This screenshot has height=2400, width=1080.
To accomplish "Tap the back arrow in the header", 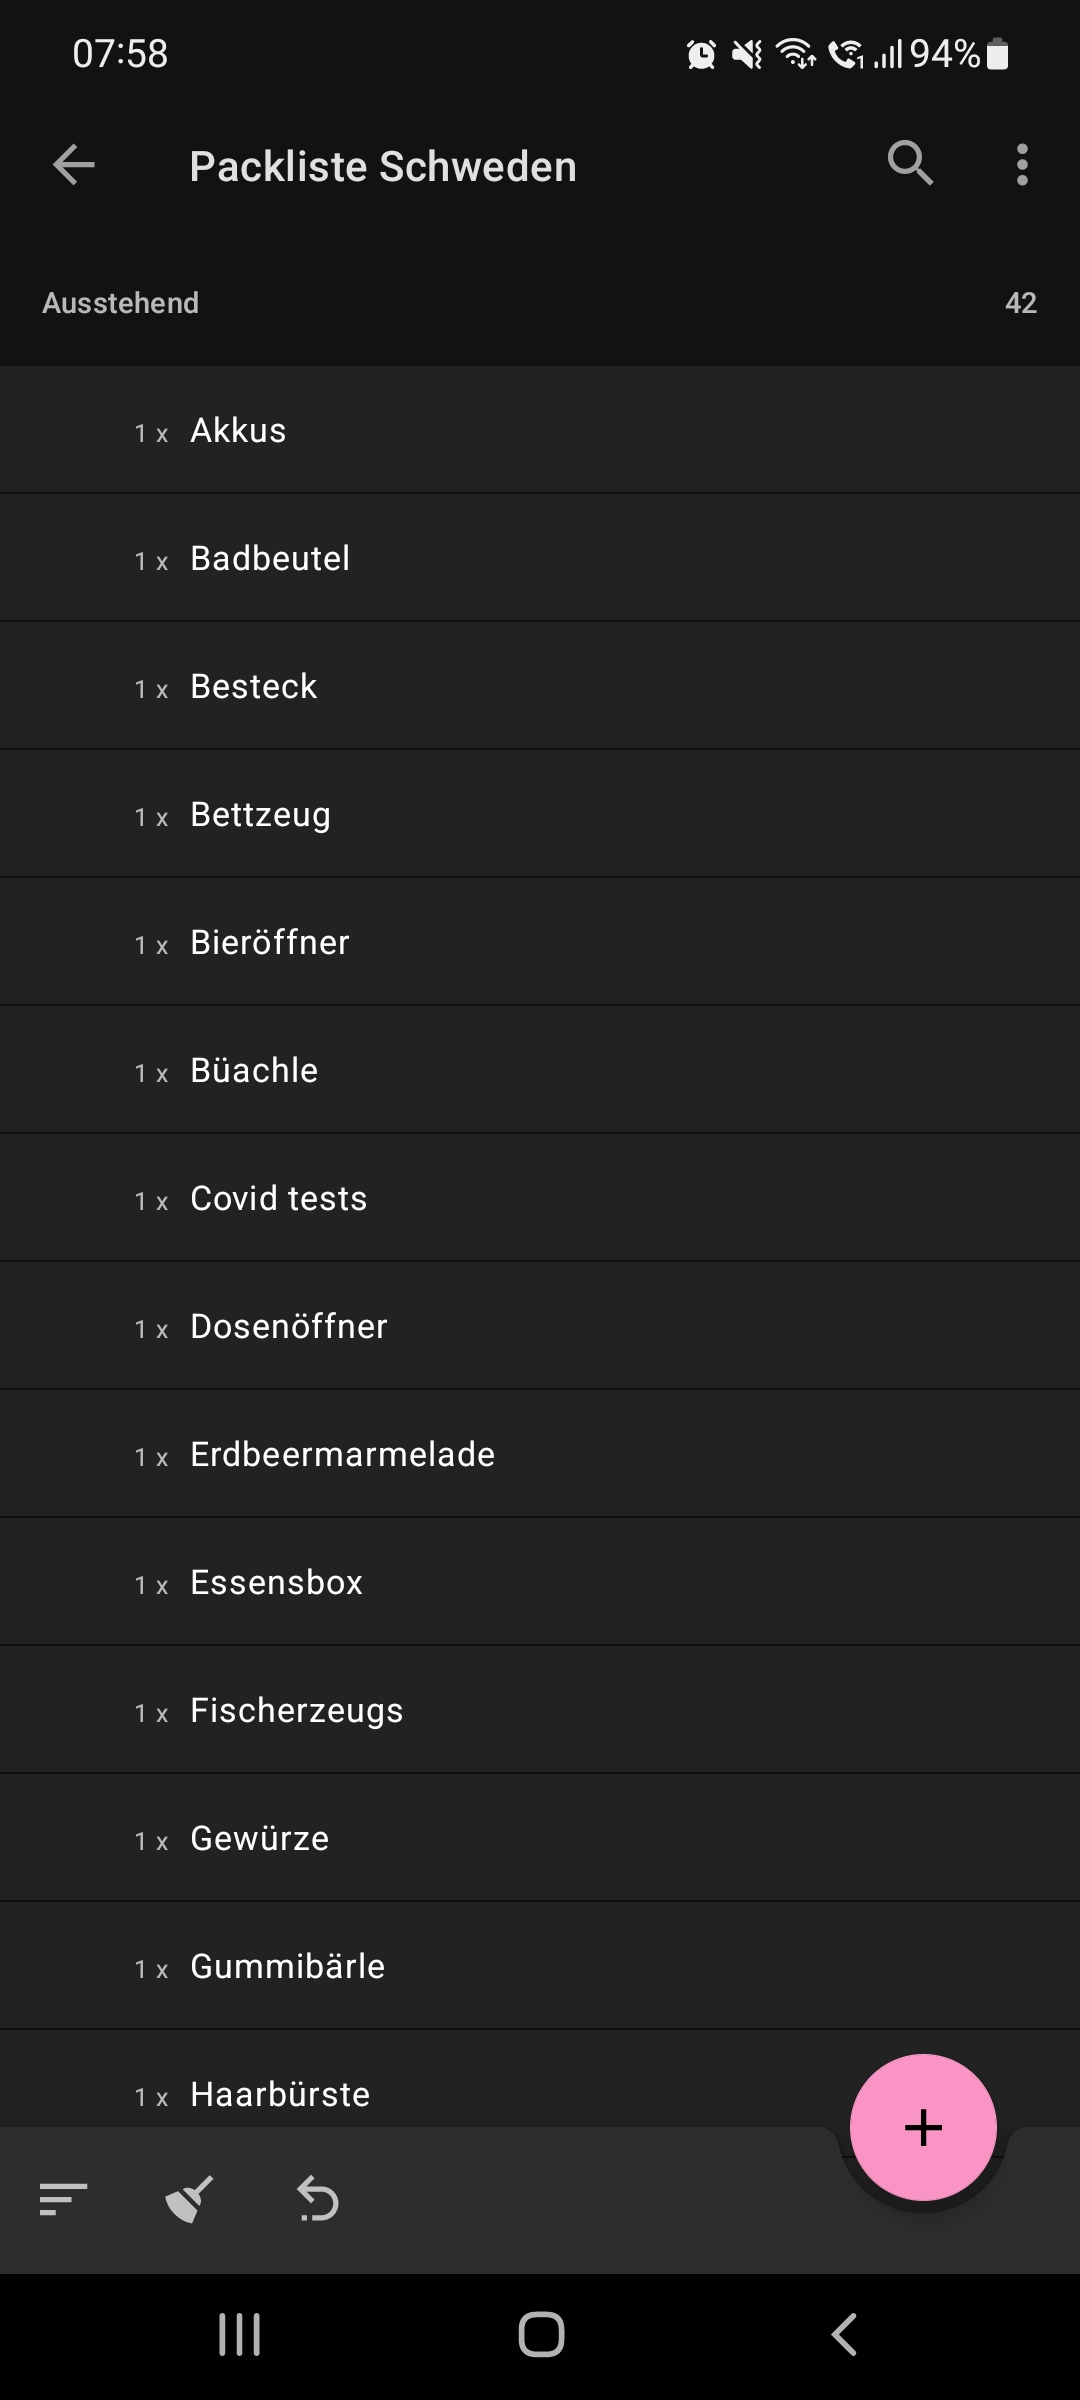I will 74,165.
